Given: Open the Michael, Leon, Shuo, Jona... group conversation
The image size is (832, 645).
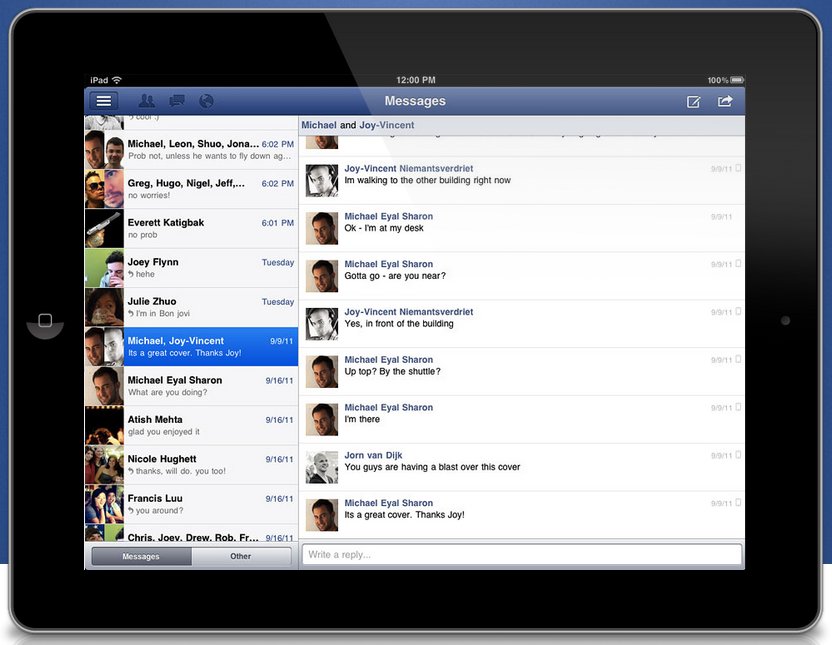Looking at the screenshot, I should [192, 150].
